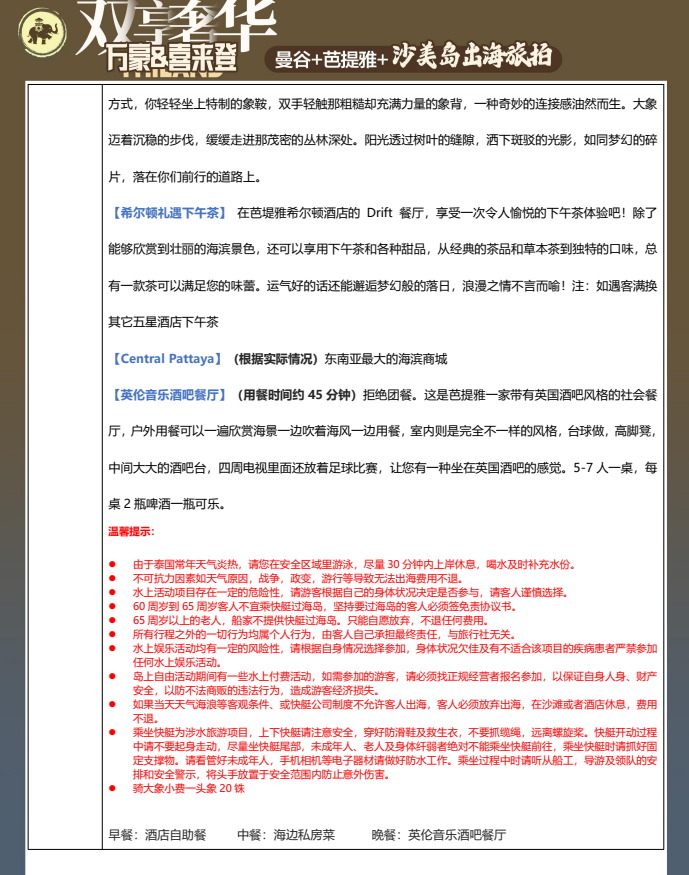Click the red 温馨提示 label

pyautogui.click(x=131, y=532)
